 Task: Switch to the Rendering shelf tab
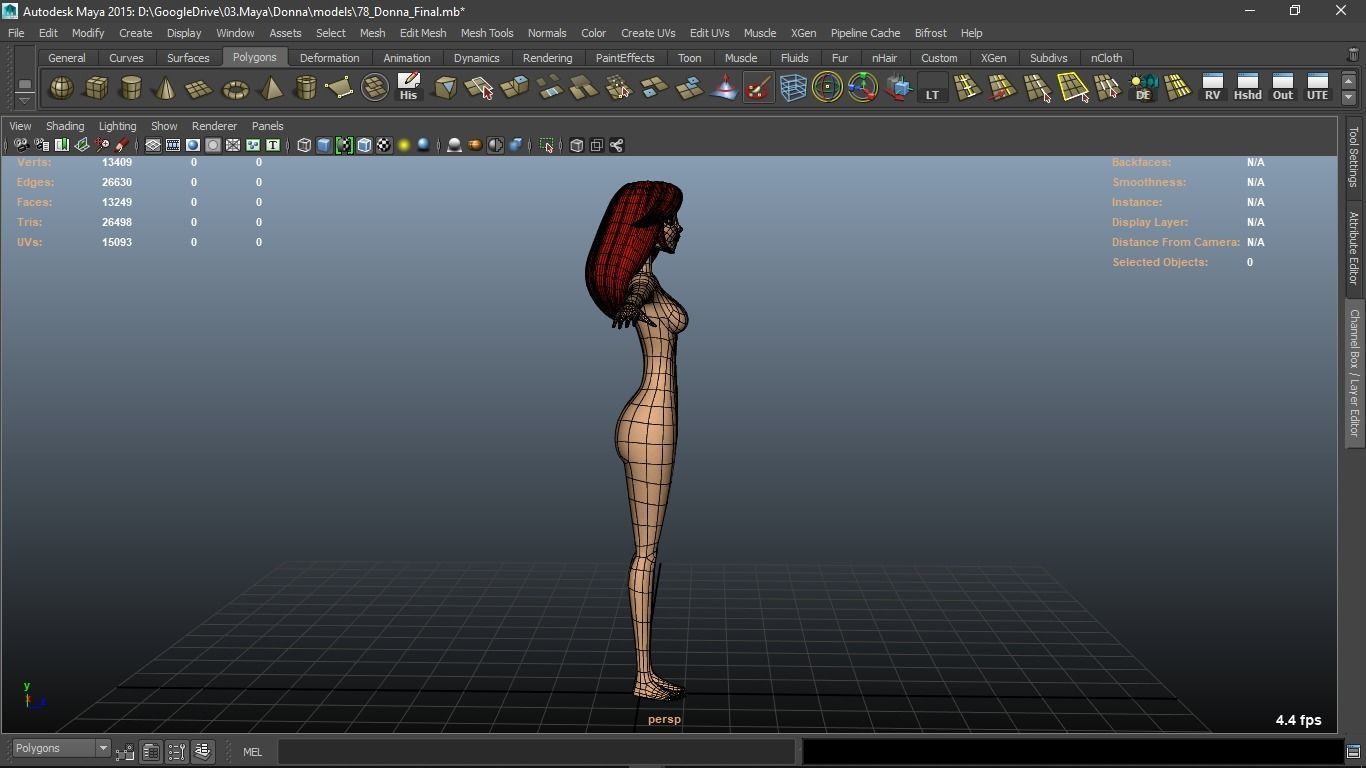click(547, 58)
